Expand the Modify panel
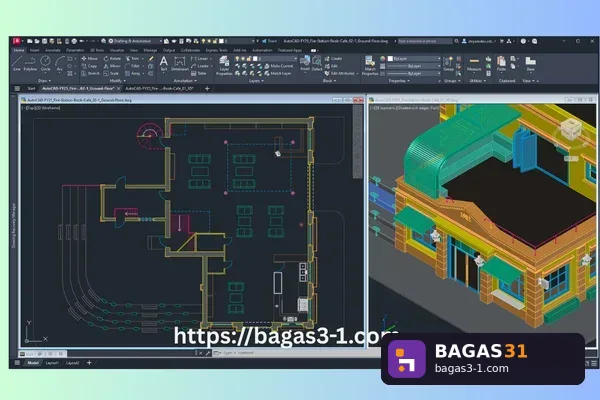The width and height of the screenshot is (600, 400). 117,81
